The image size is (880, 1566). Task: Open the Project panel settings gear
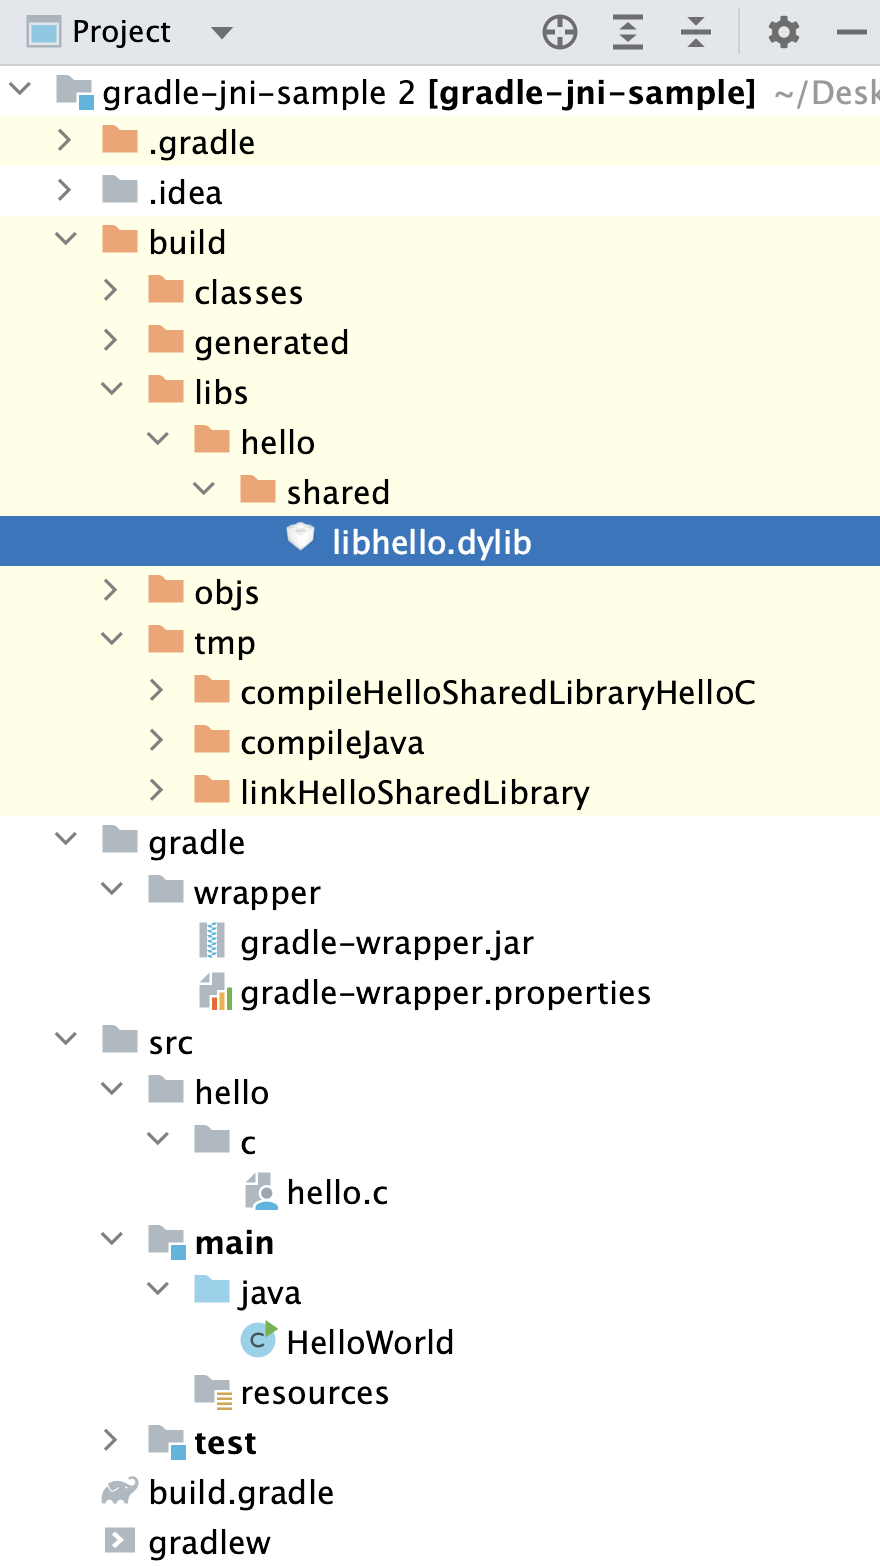click(783, 31)
